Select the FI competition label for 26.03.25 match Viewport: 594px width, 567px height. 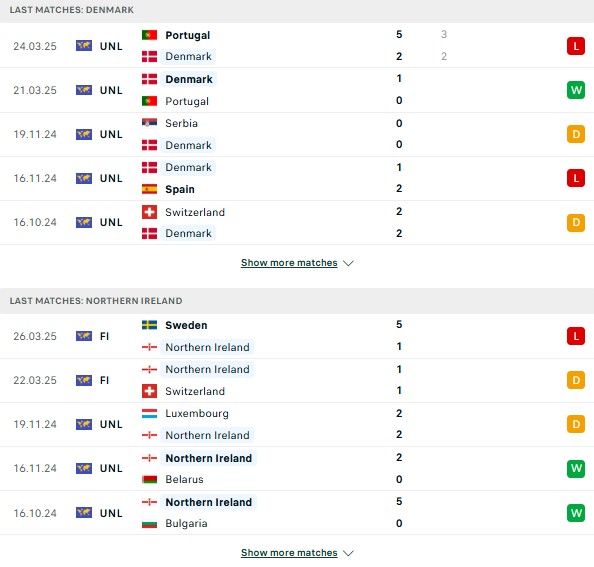tap(104, 336)
